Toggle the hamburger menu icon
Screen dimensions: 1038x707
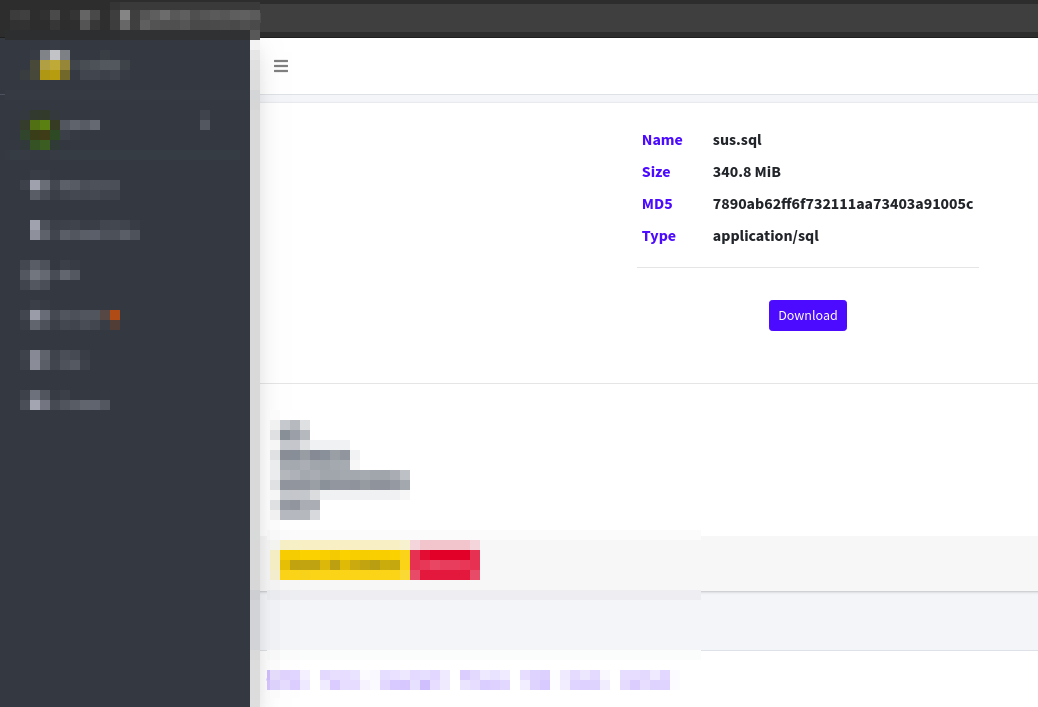coord(281,66)
